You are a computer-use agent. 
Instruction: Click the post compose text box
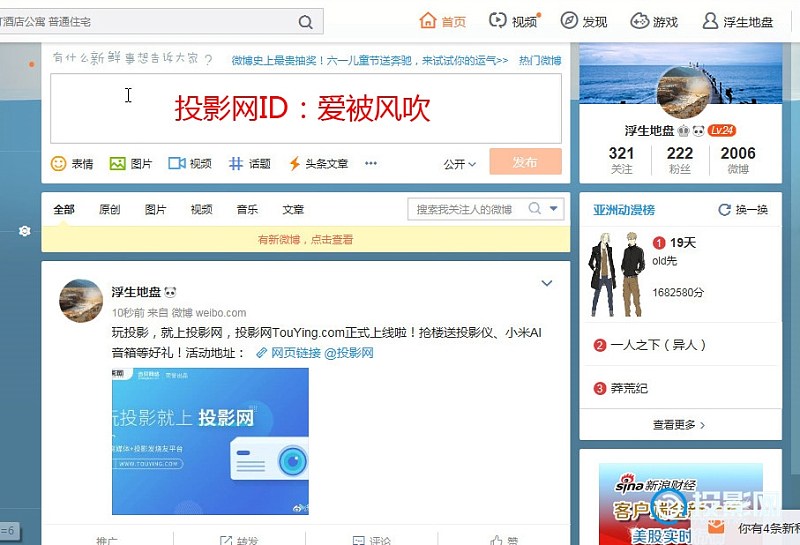306,108
